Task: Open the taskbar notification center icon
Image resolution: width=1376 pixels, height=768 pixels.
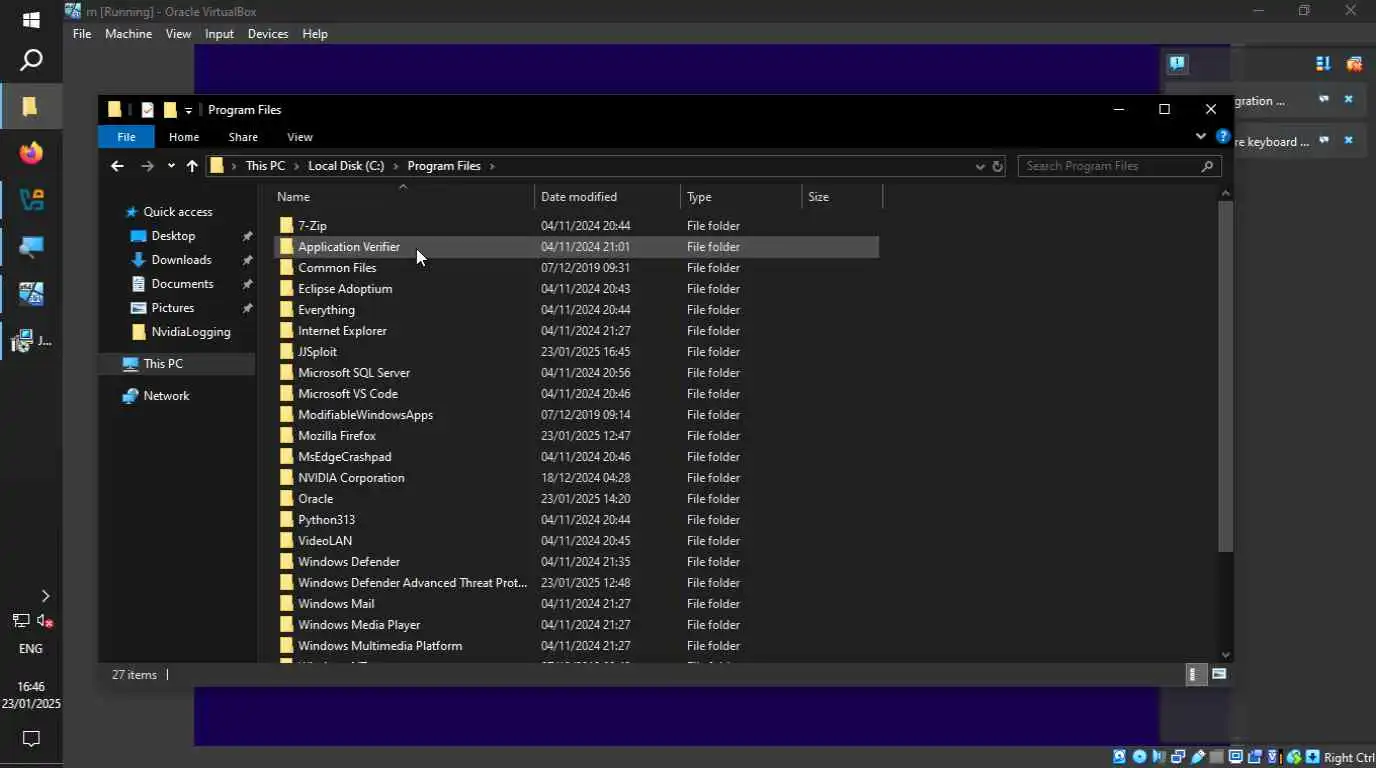Action: pyautogui.click(x=31, y=739)
